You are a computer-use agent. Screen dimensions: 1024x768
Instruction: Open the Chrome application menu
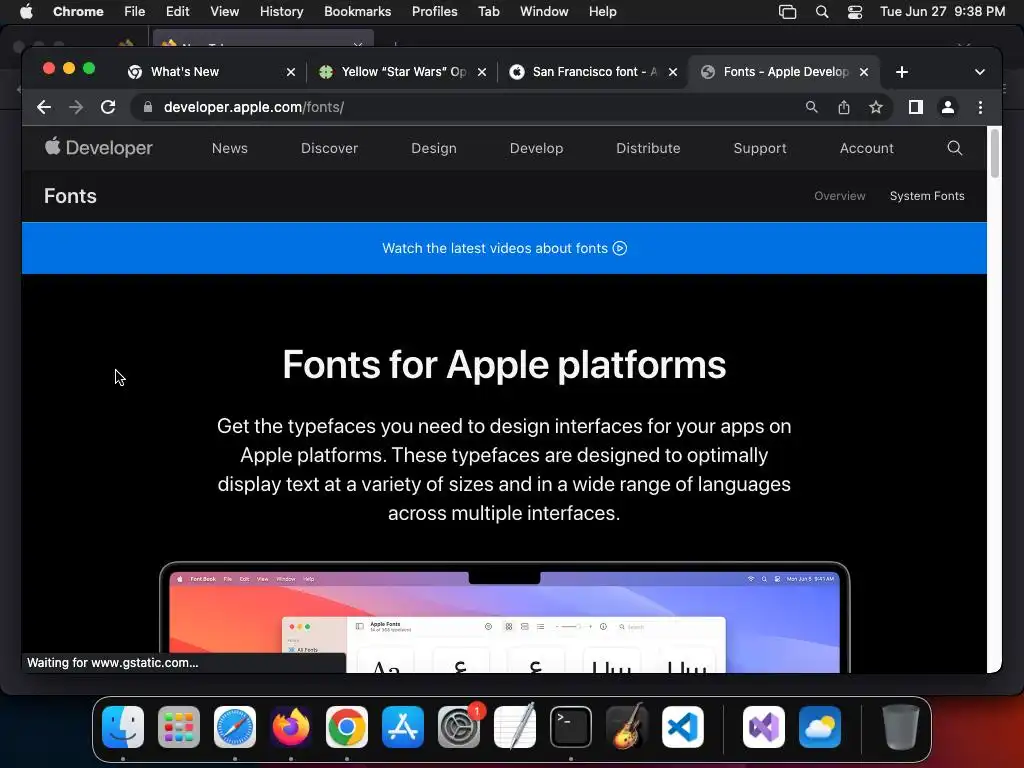78,12
